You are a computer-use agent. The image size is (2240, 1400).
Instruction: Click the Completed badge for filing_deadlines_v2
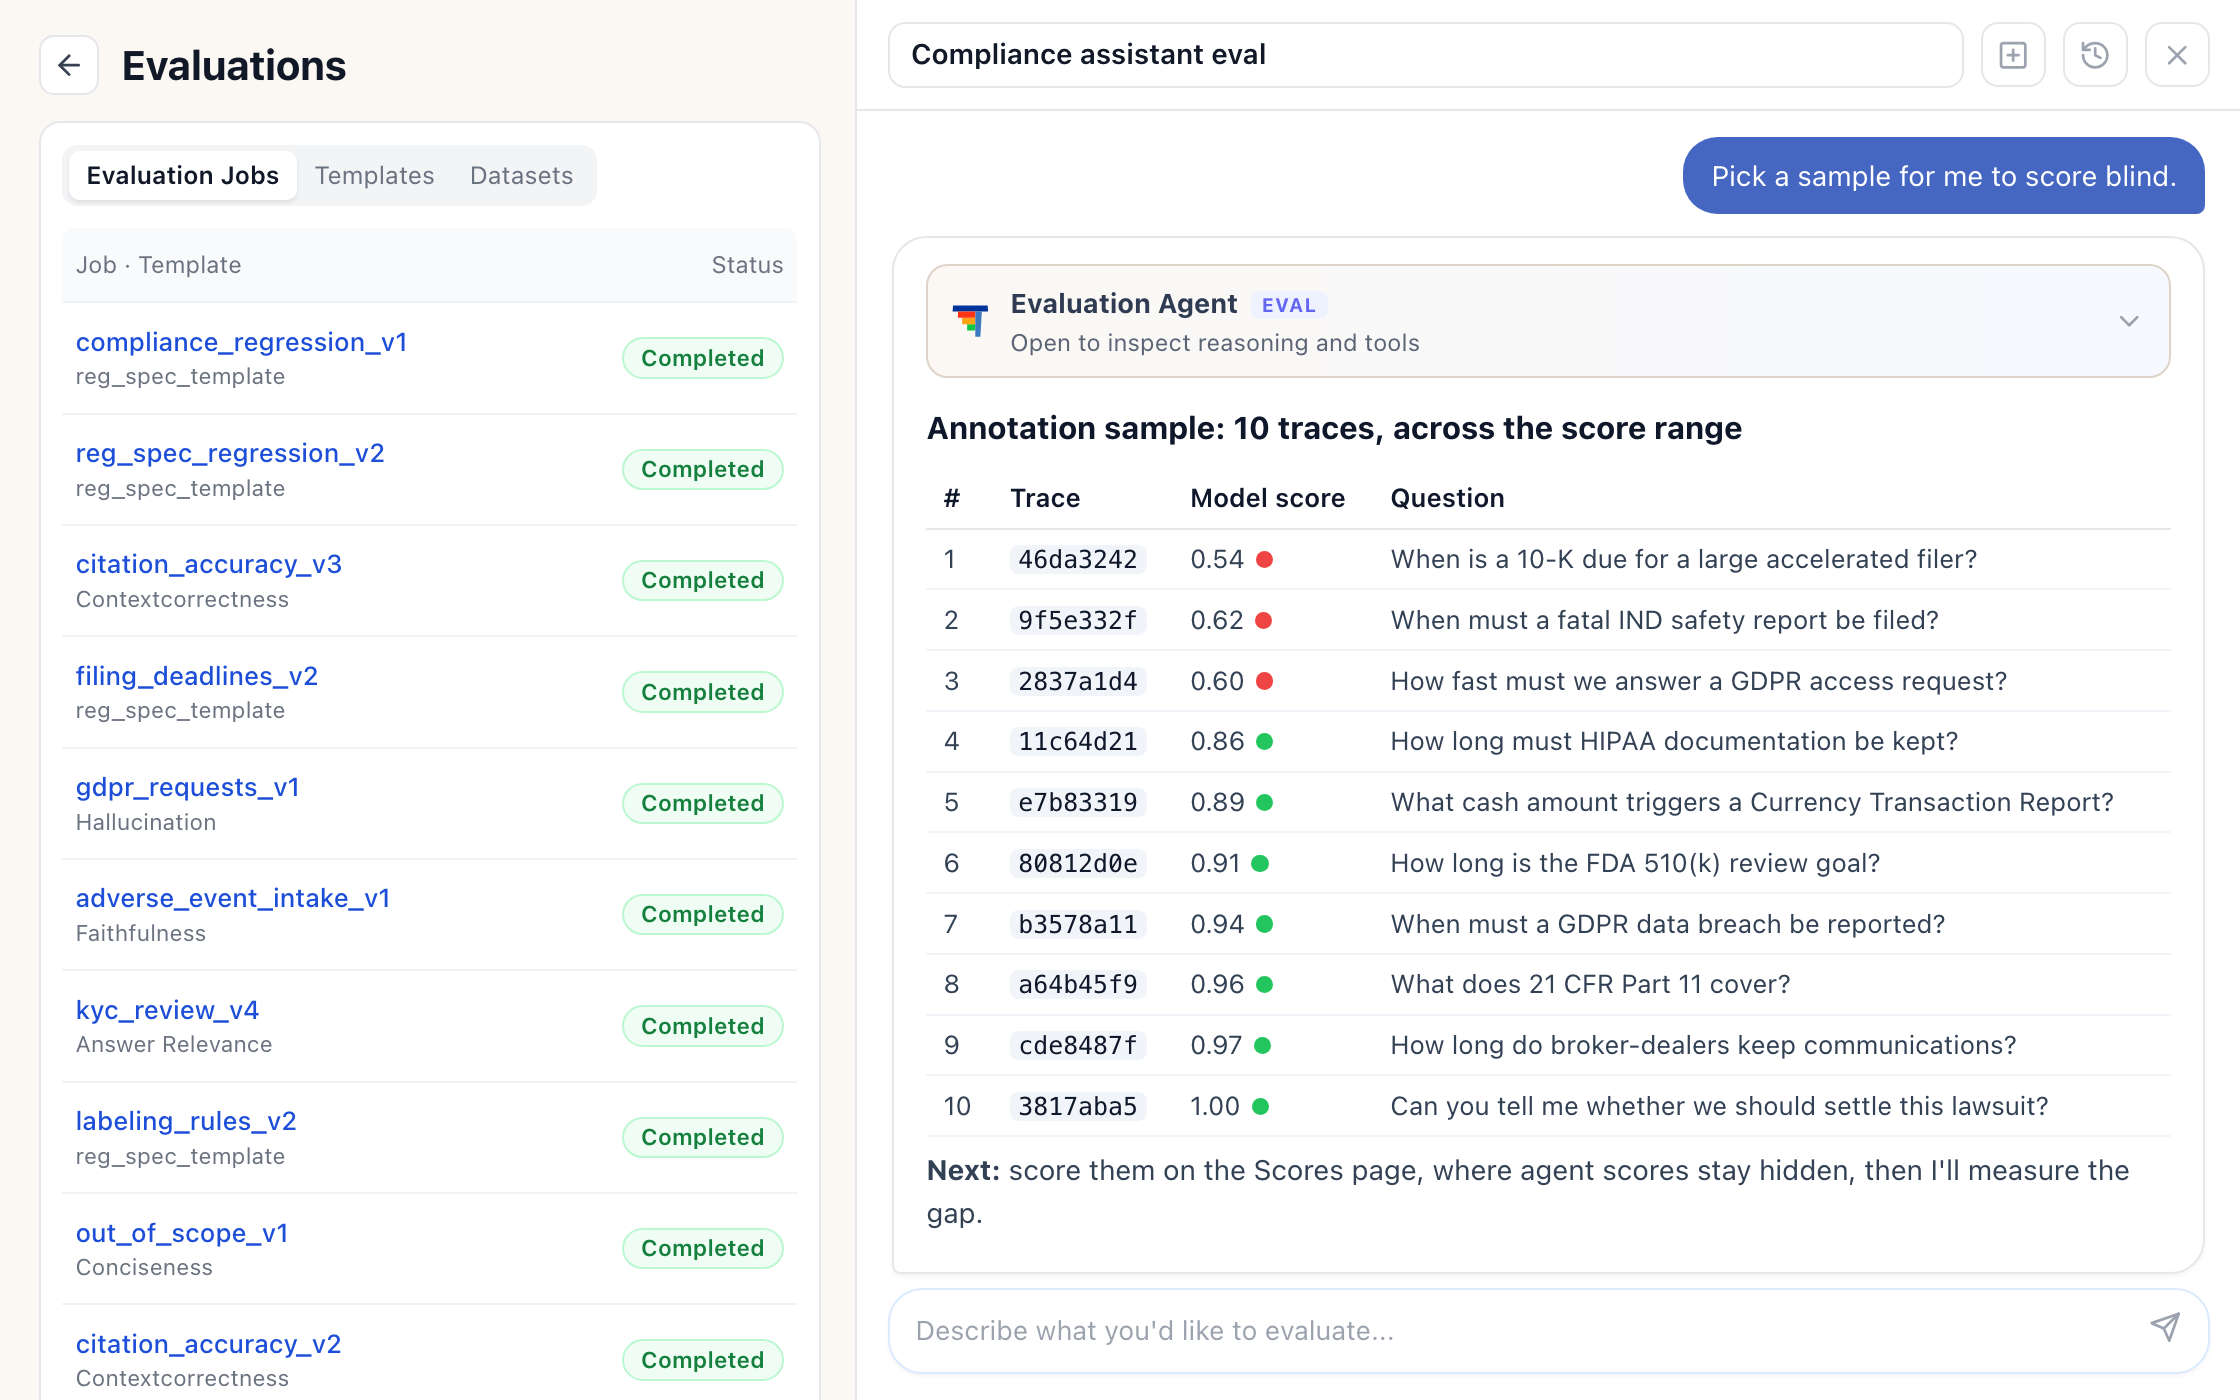coord(702,692)
